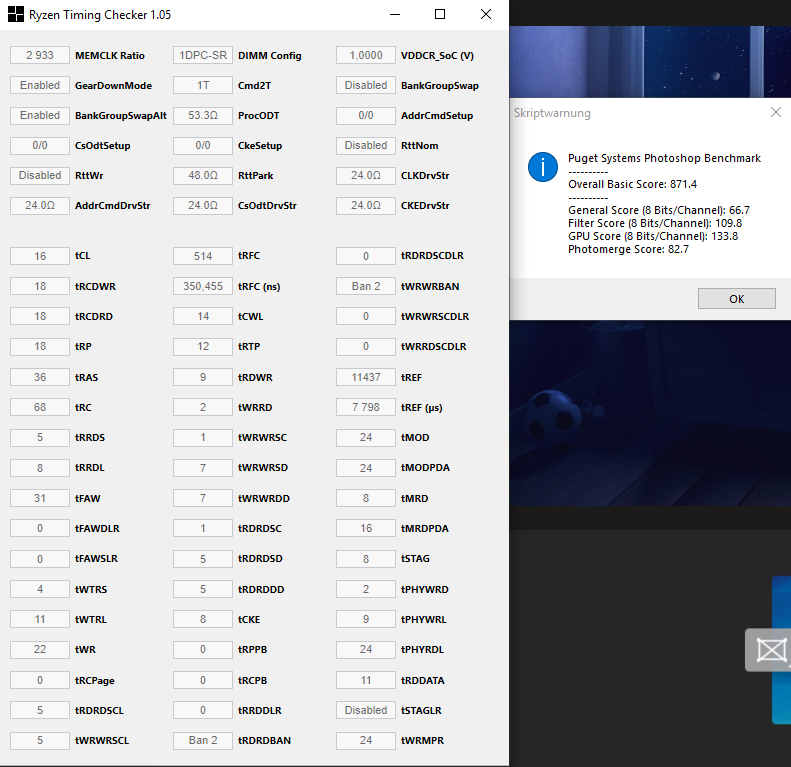Click the RttWr Disabled field

pos(40,176)
